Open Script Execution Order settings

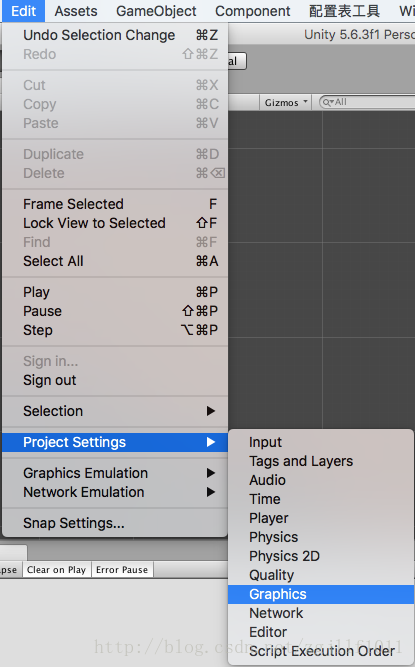tap(321, 651)
